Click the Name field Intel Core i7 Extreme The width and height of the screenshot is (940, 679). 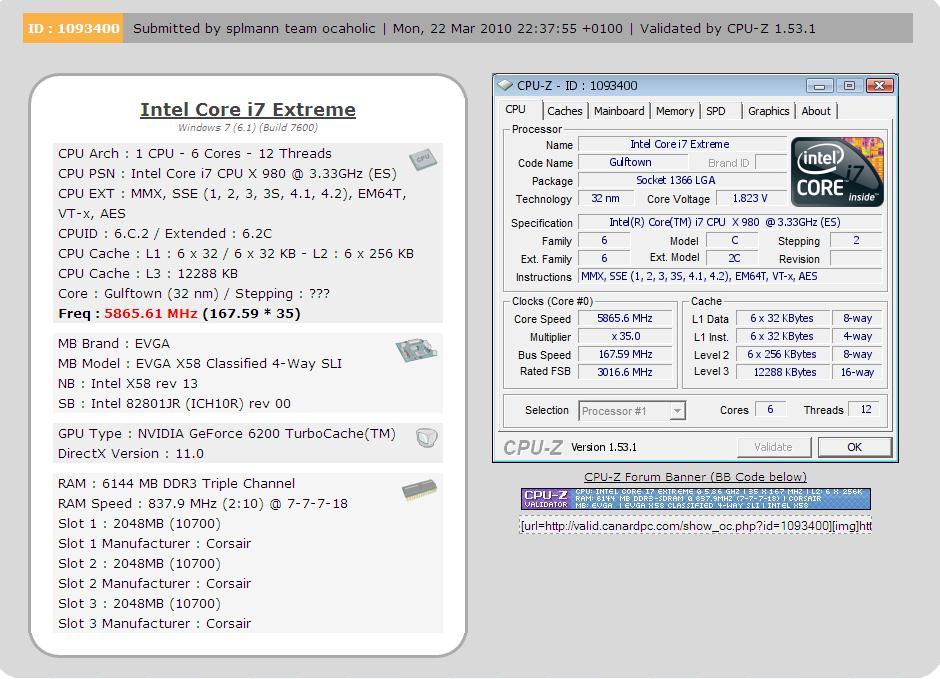[x=682, y=144]
